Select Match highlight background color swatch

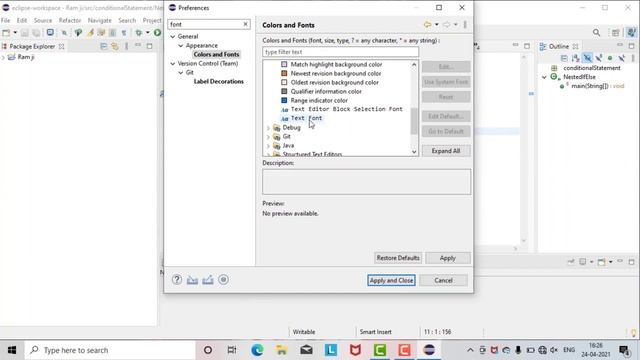(284, 64)
